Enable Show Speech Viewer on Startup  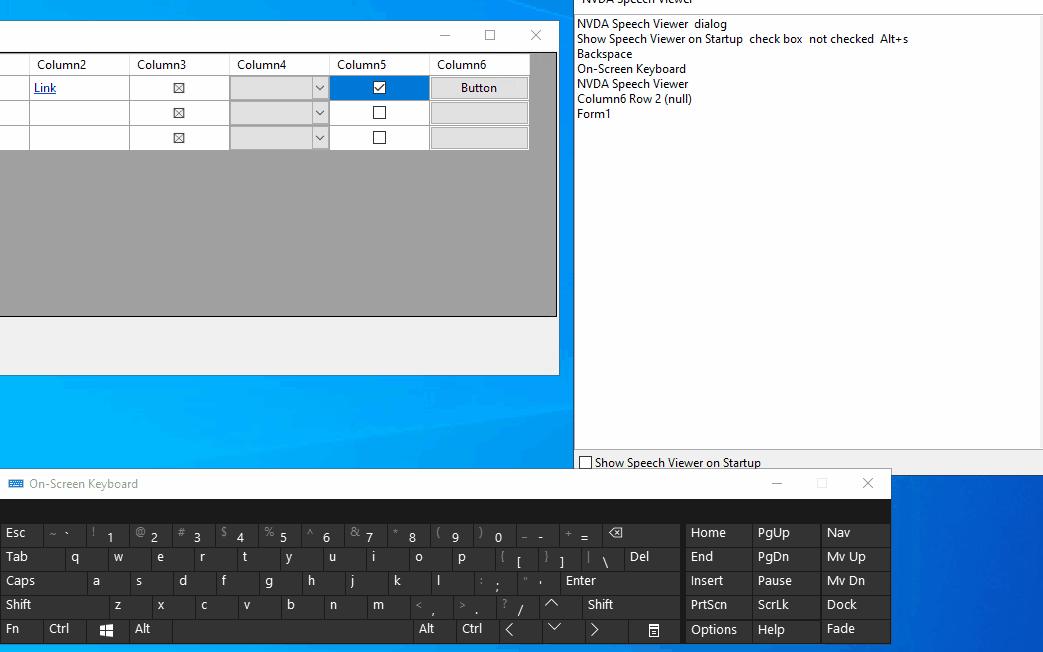(x=584, y=462)
